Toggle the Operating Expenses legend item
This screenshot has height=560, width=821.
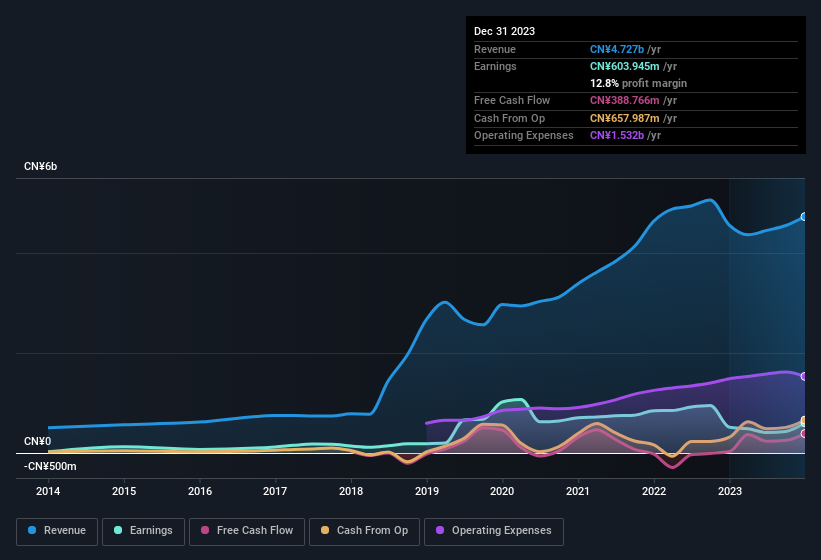click(493, 531)
